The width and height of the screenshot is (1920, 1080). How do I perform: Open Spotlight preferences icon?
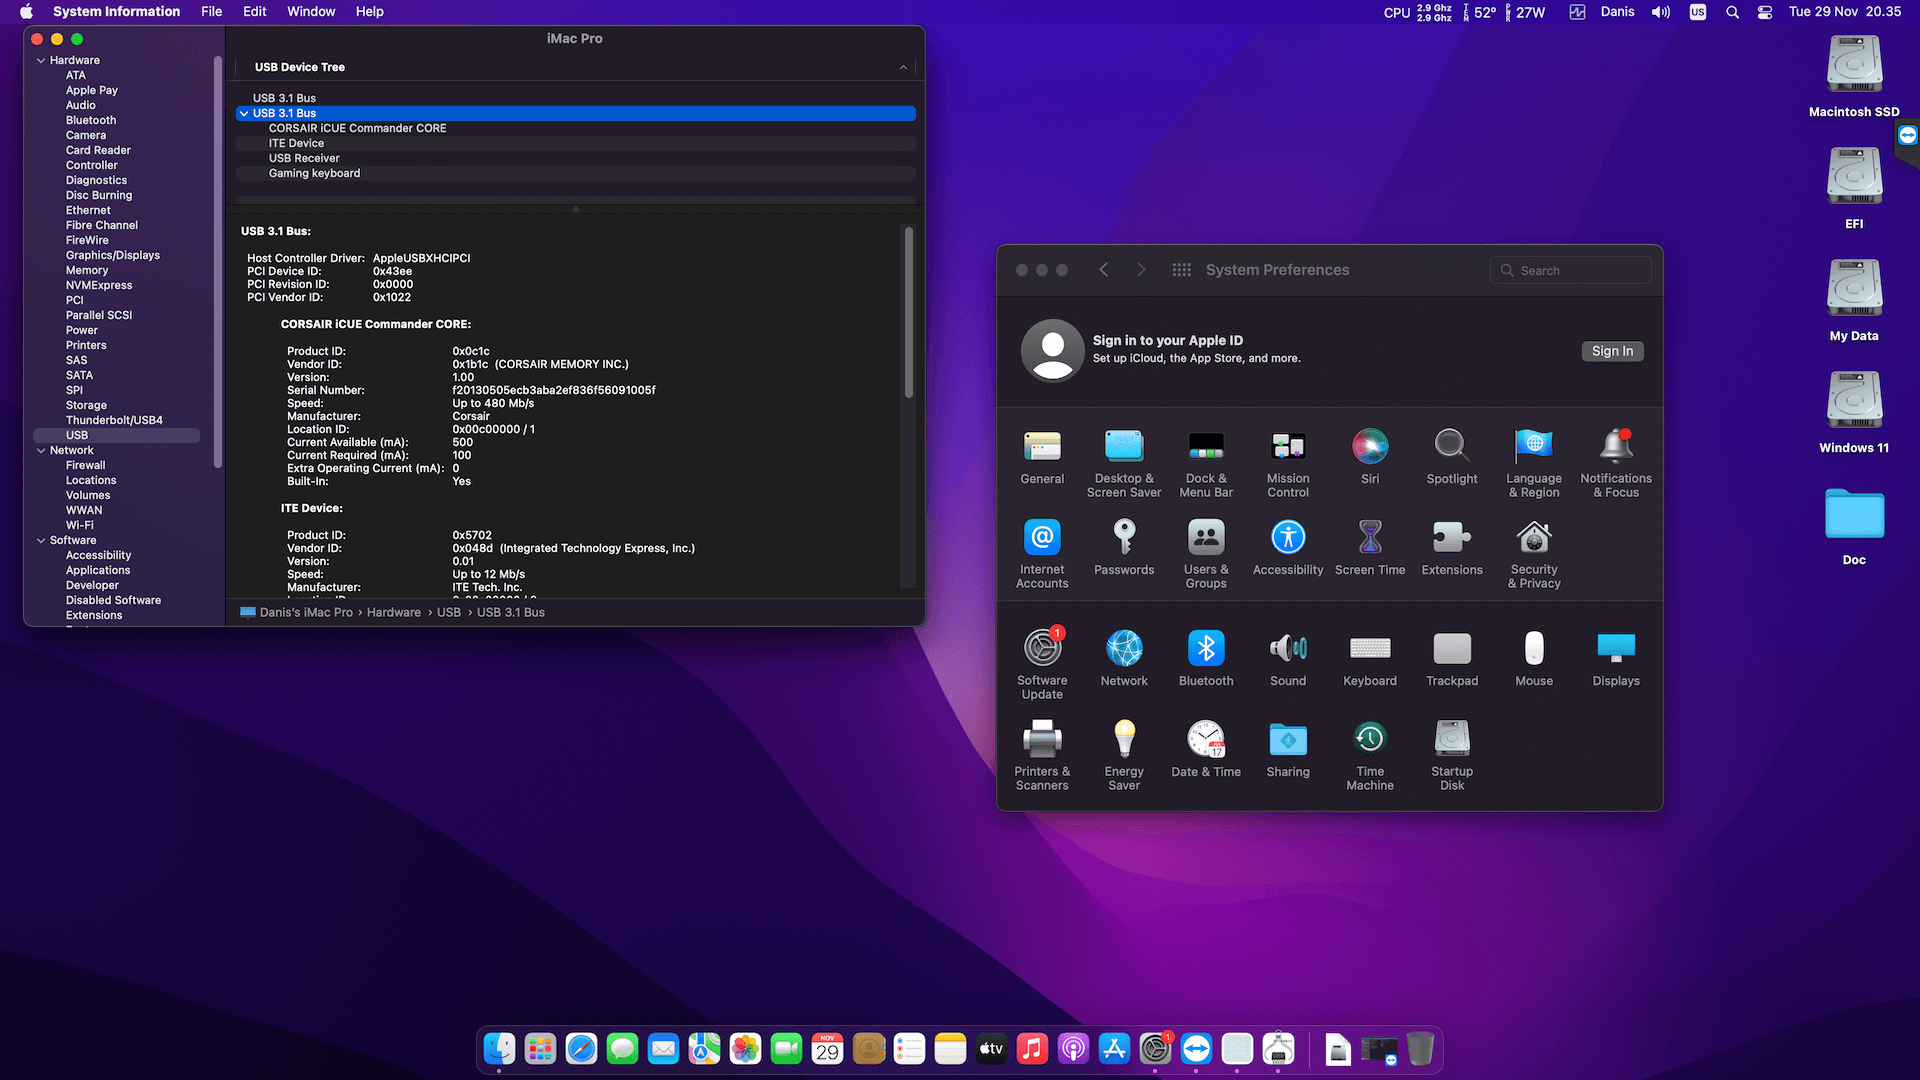pyautogui.click(x=1451, y=447)
